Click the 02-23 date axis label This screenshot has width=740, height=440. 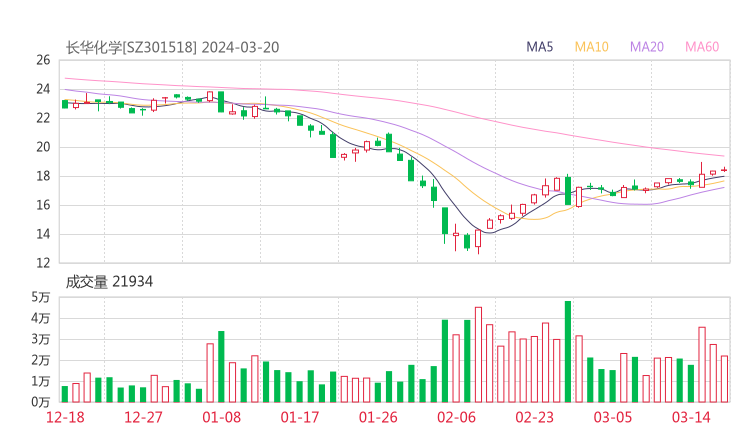coord(534,417)
